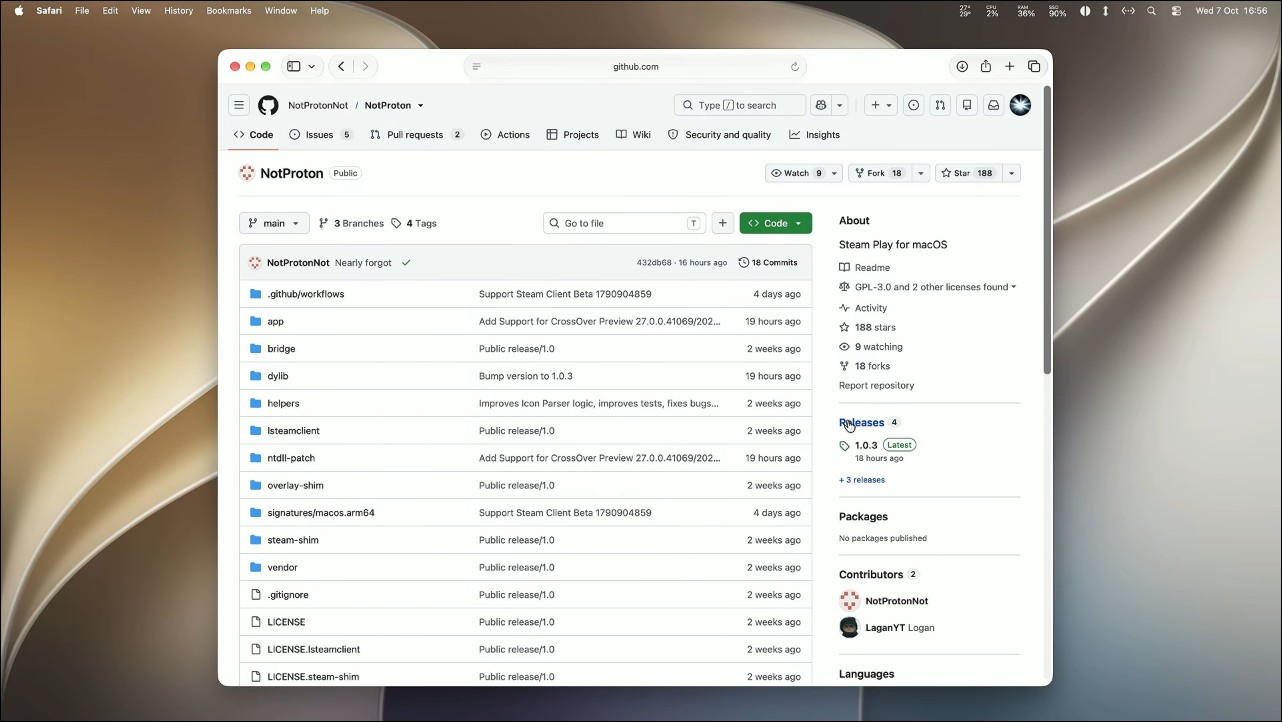The height and width of the screenshot is (722, 1282).
Task: Open the Releases link in the sidebar
Action: [x=861, y=422]
